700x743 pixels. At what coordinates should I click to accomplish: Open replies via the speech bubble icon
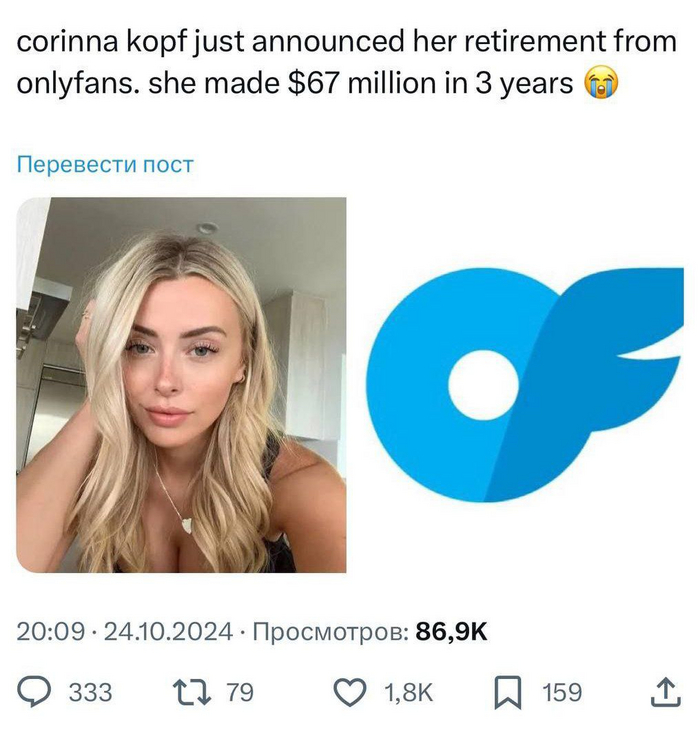tap(34, 692)
